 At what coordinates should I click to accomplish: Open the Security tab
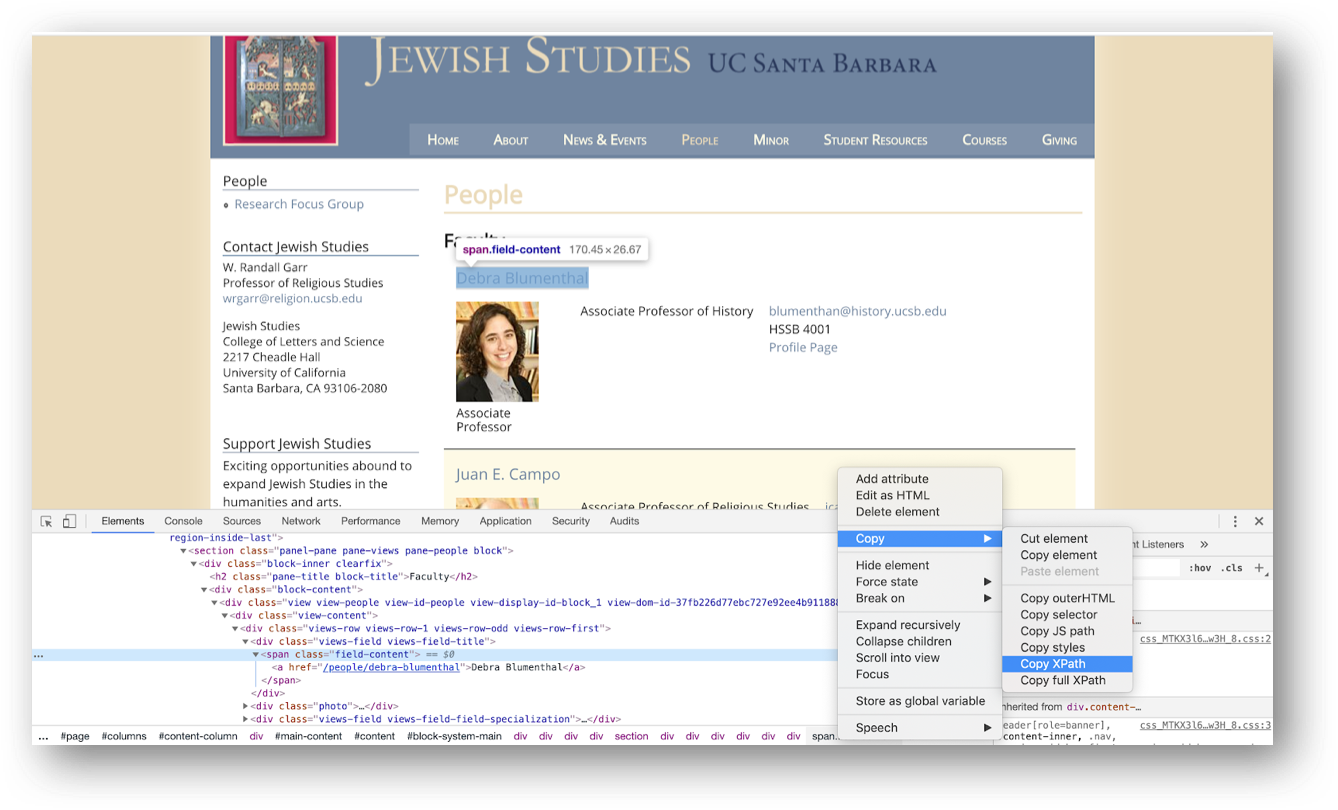pos(571,521)
